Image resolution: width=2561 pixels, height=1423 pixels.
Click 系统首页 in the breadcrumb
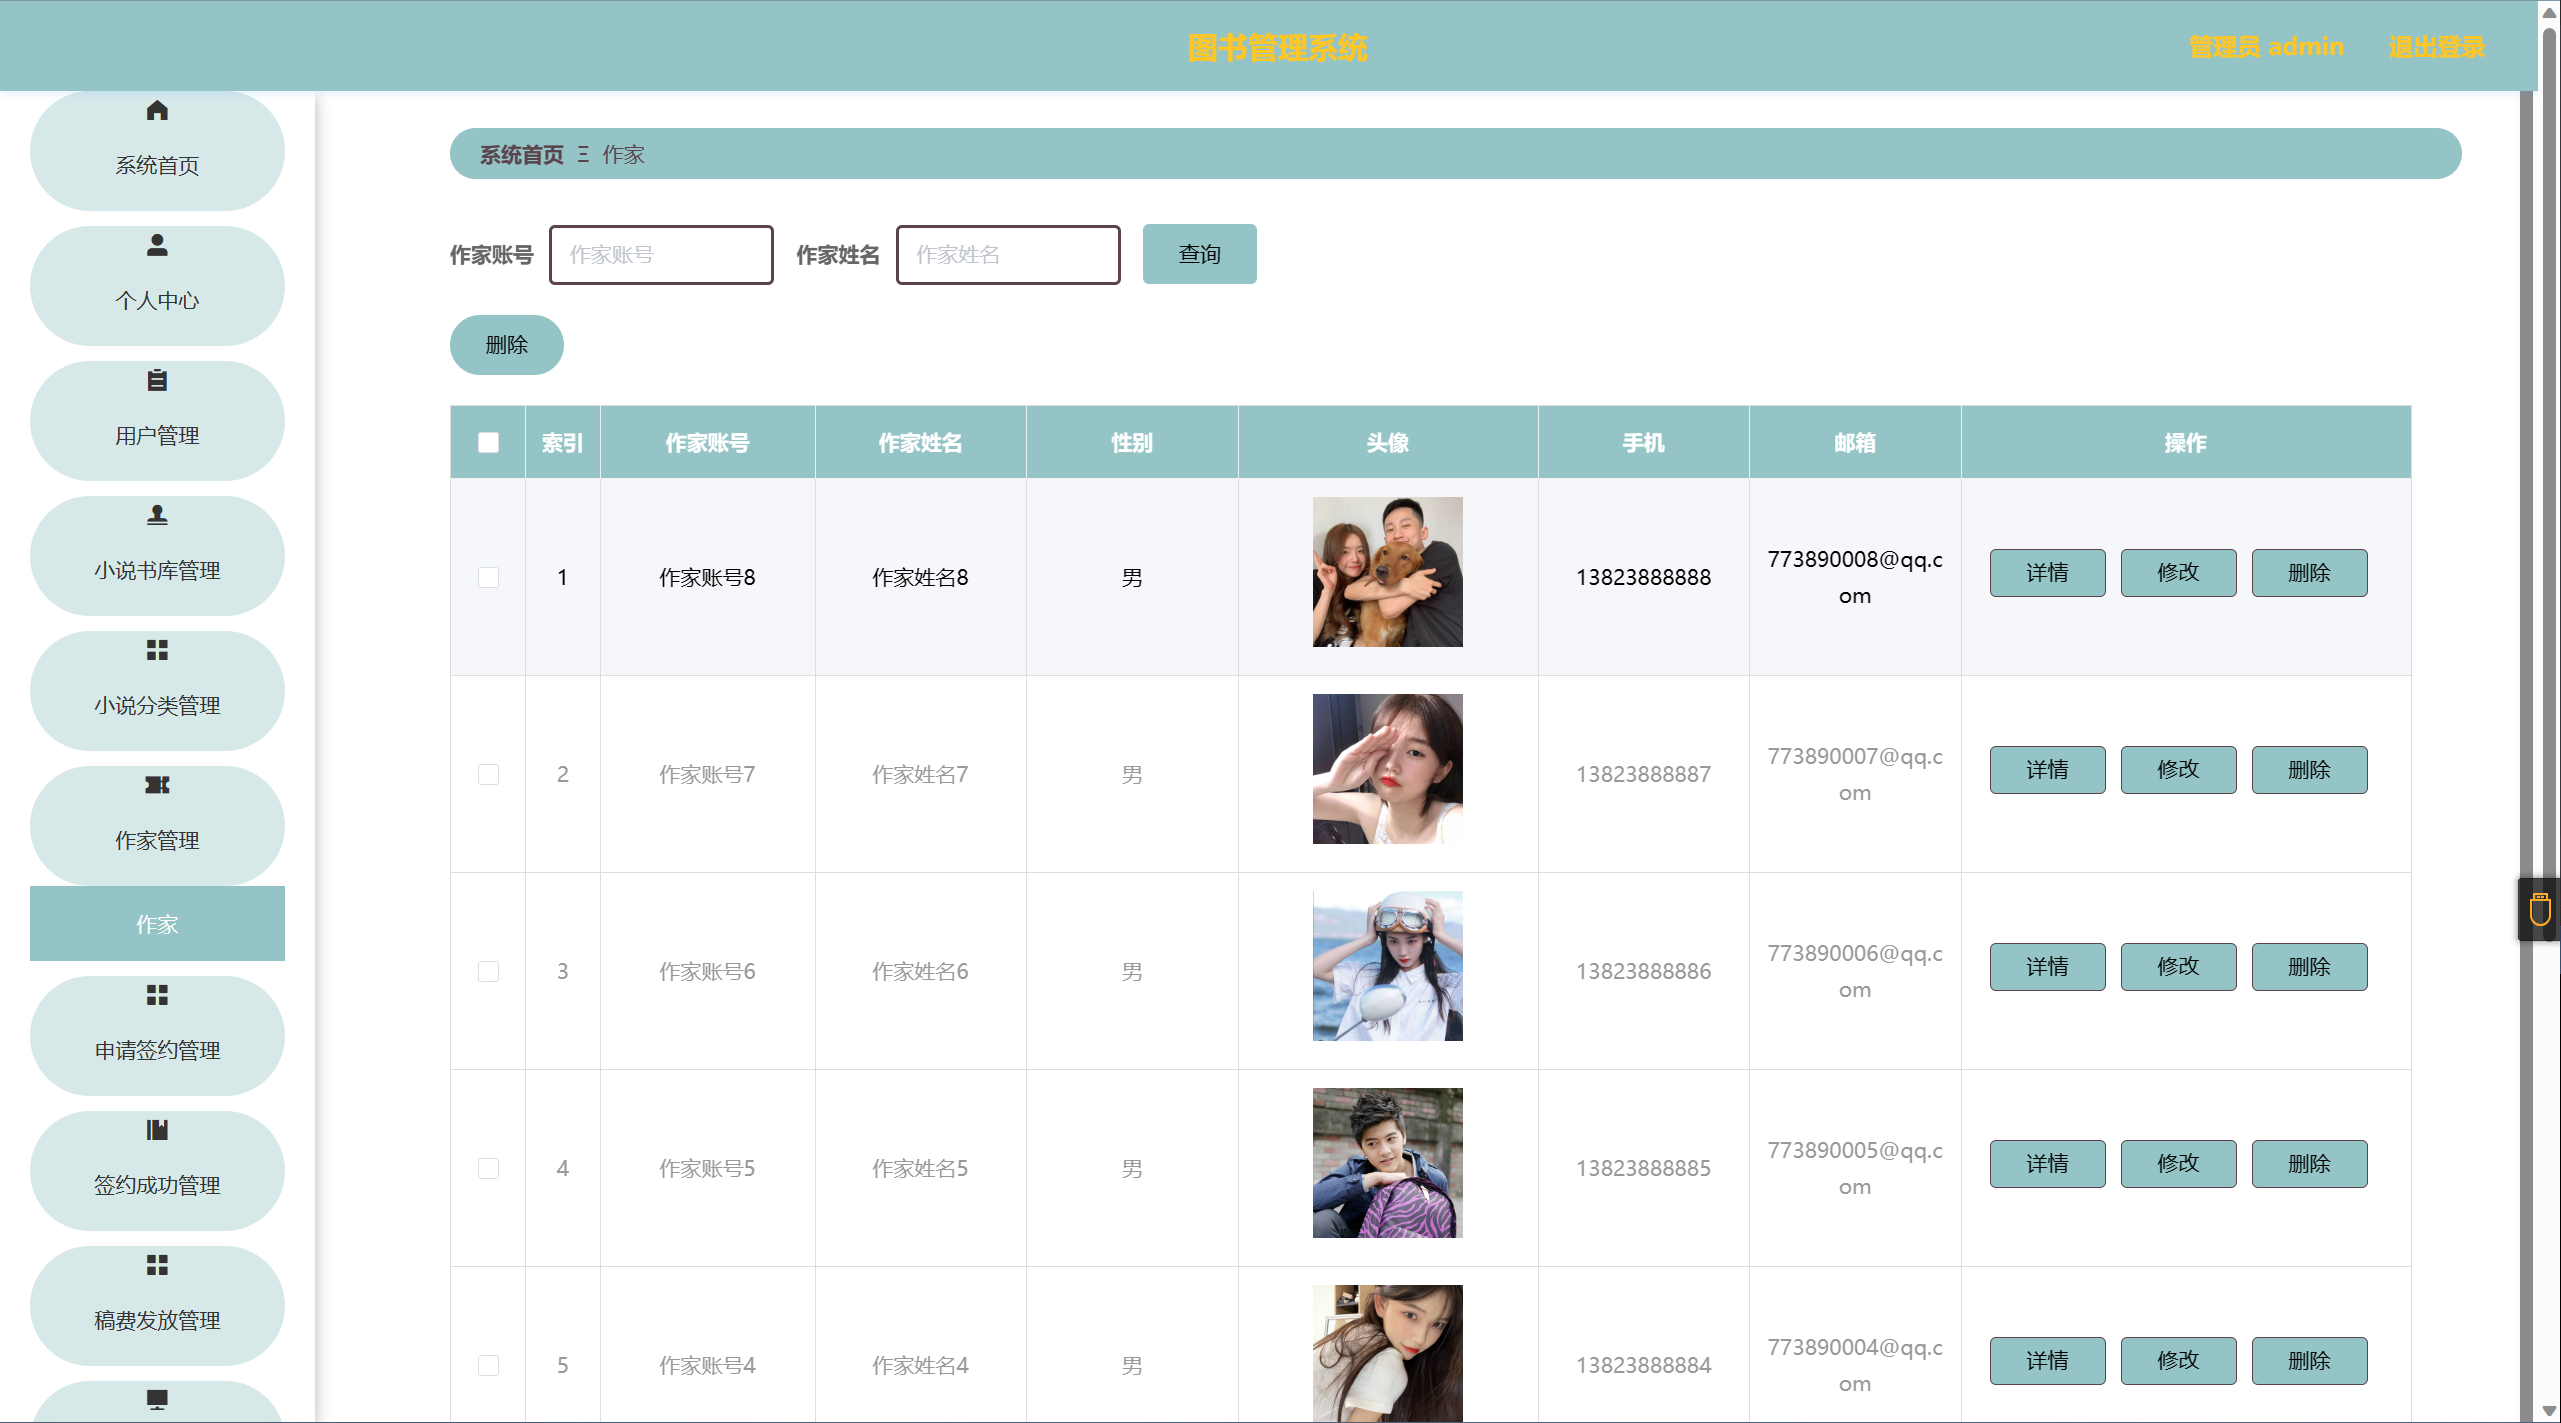point(521,154)
